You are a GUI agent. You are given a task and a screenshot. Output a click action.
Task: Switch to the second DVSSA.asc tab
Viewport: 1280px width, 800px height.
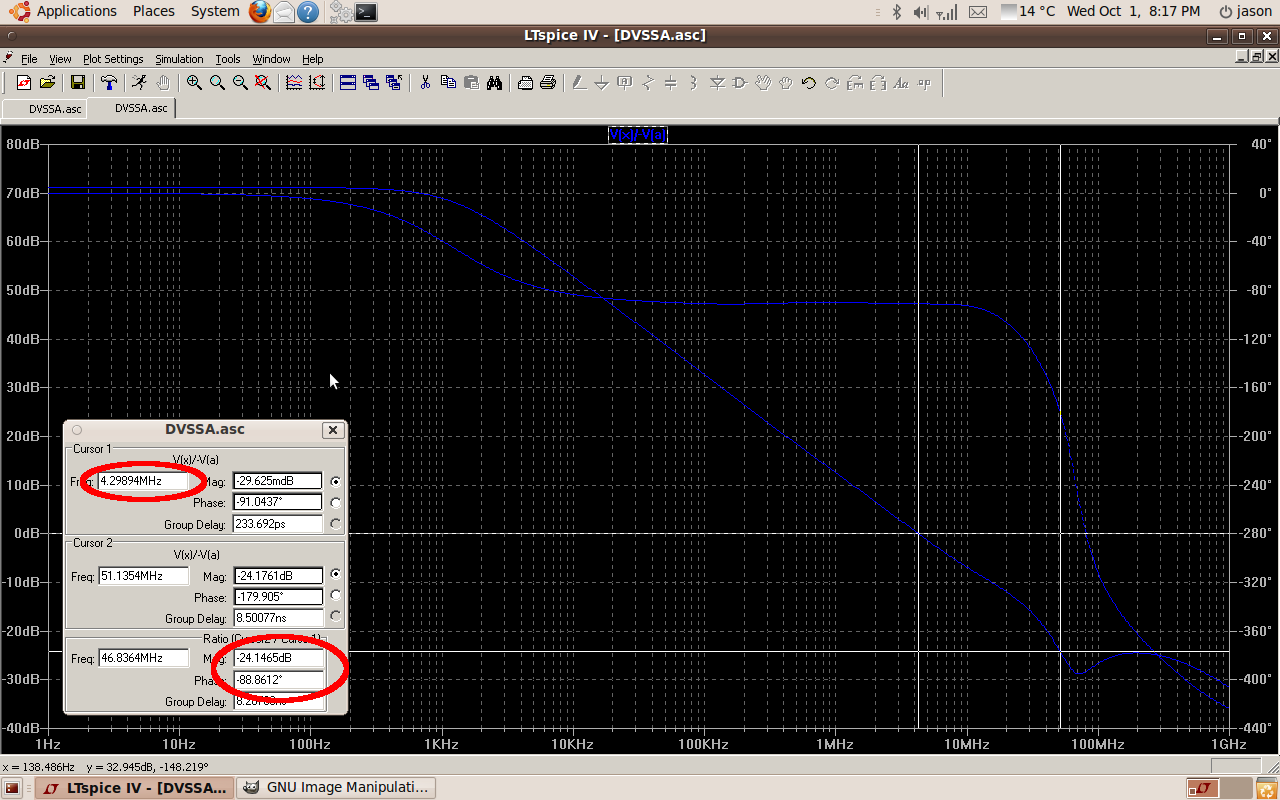point(133,108)
